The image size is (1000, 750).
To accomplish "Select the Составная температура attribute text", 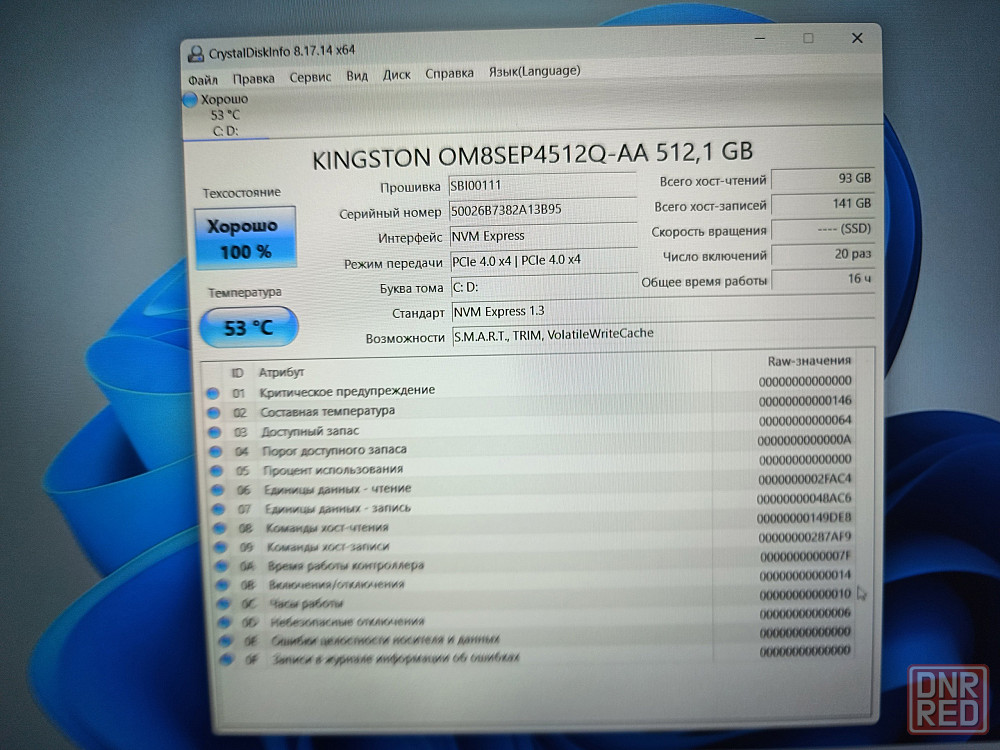I will (x=327, y=411).
